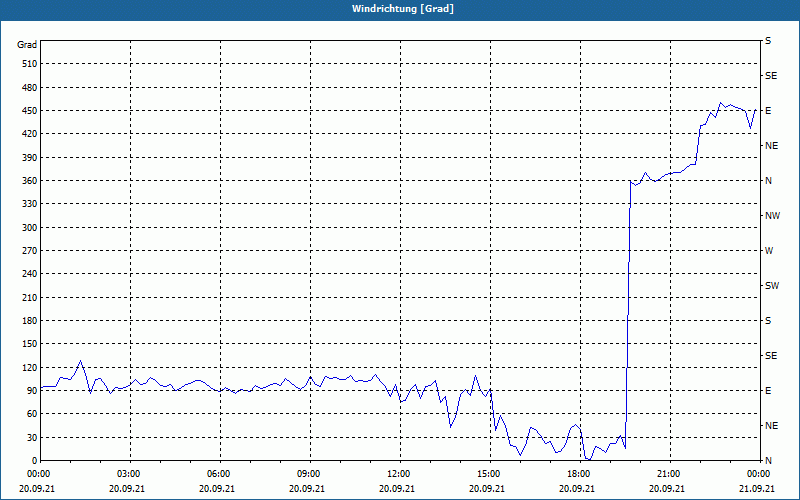The width and height of the screenshot is (800, 500).
Task: Click the 03:00 time label
Action: click(127, 473)
